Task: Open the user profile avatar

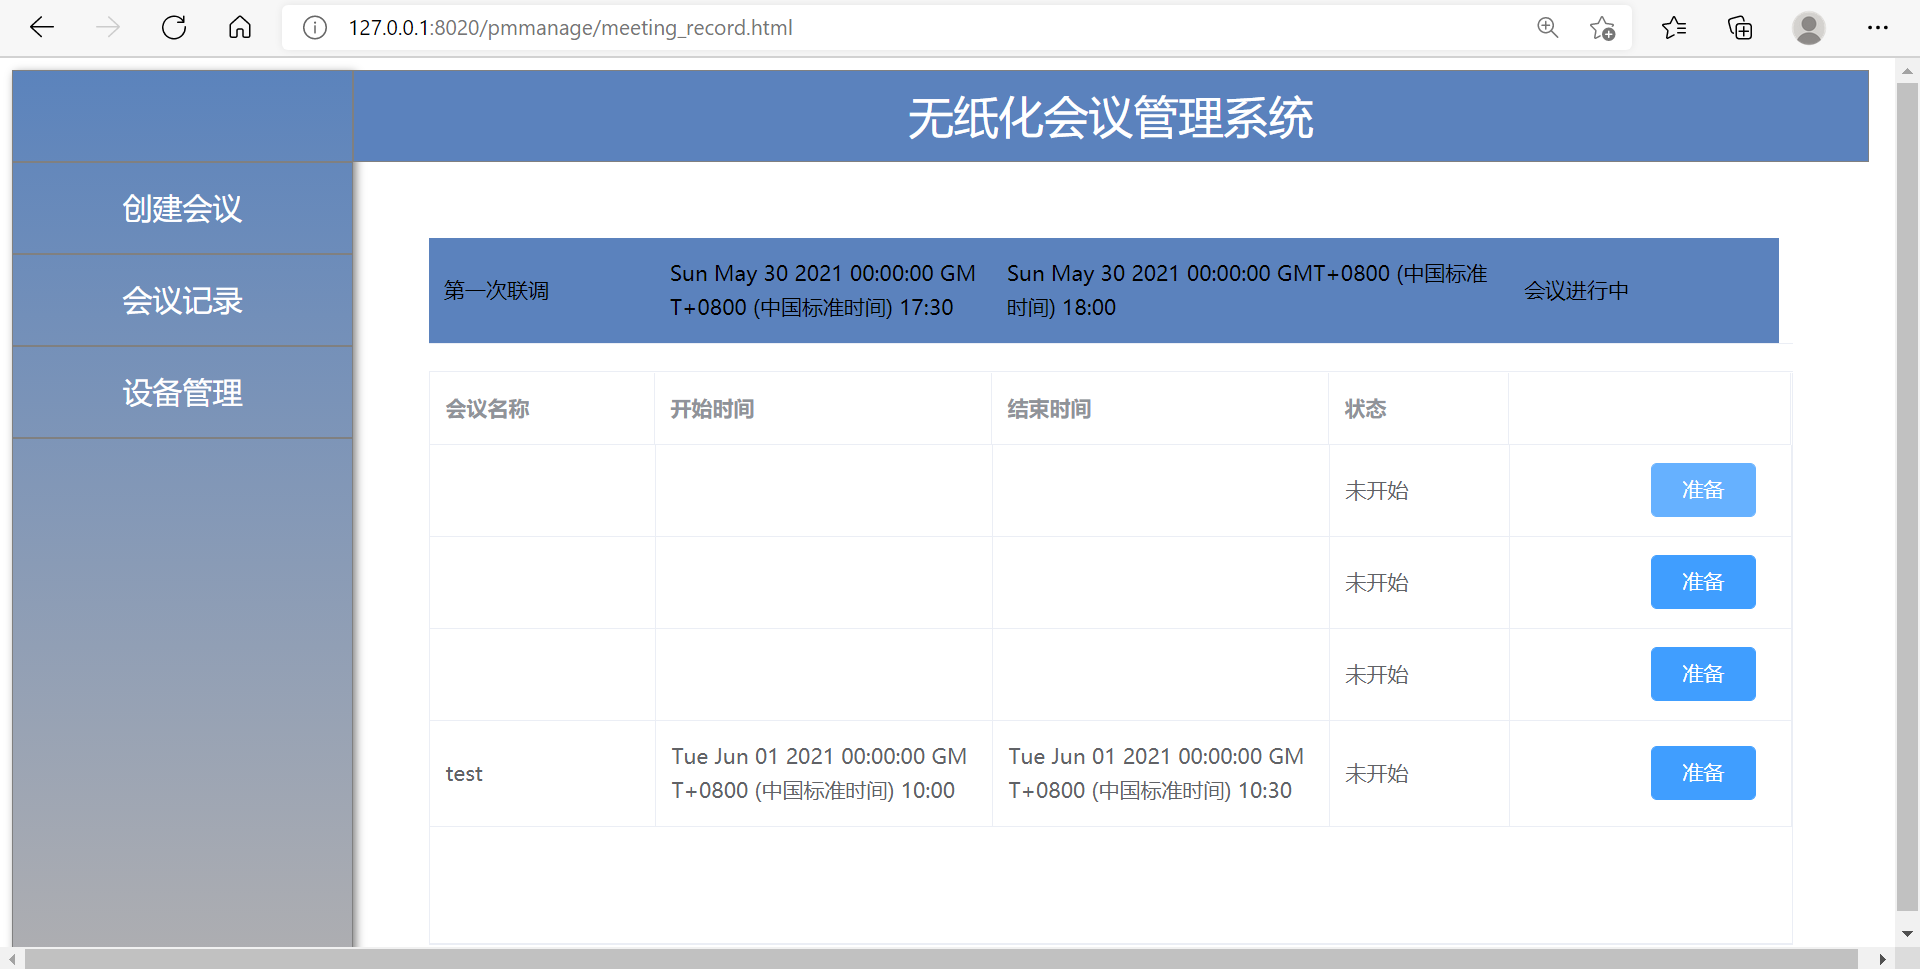Action: click(1808, 28)
